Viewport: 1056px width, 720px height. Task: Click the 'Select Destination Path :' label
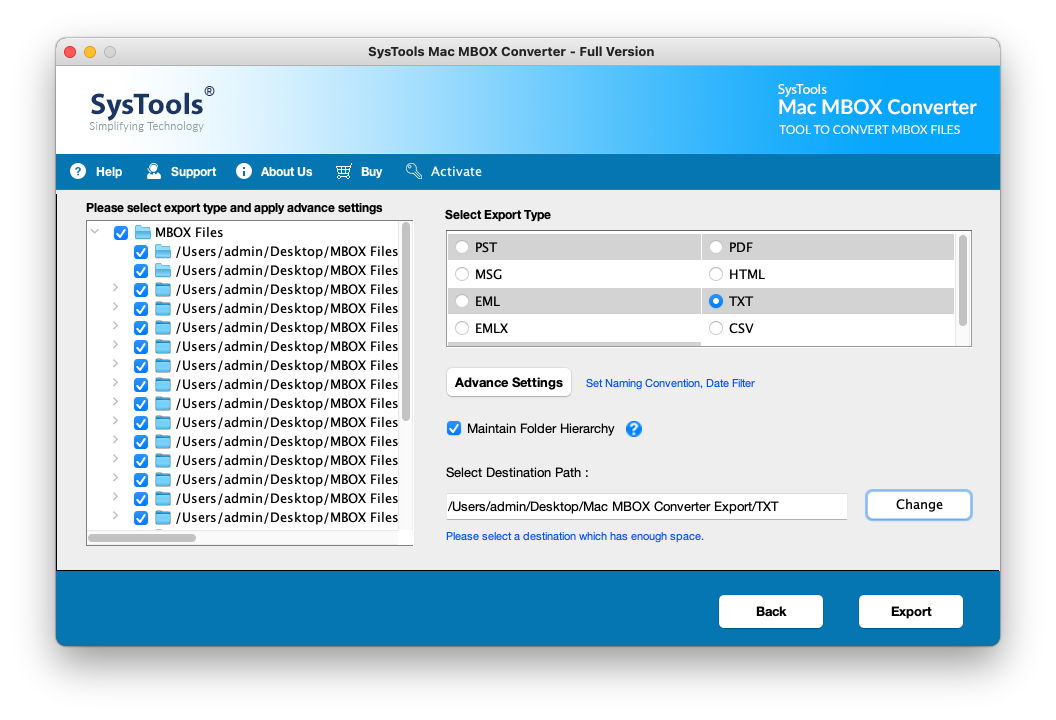517,473
